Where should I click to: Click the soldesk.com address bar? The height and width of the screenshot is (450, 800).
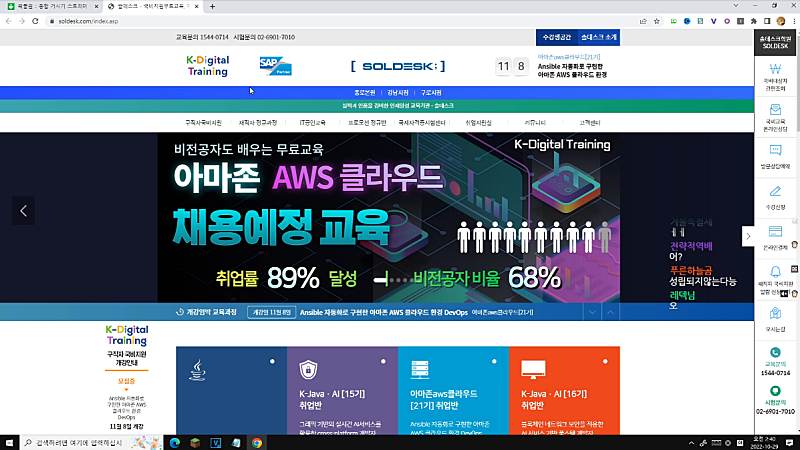342,21
